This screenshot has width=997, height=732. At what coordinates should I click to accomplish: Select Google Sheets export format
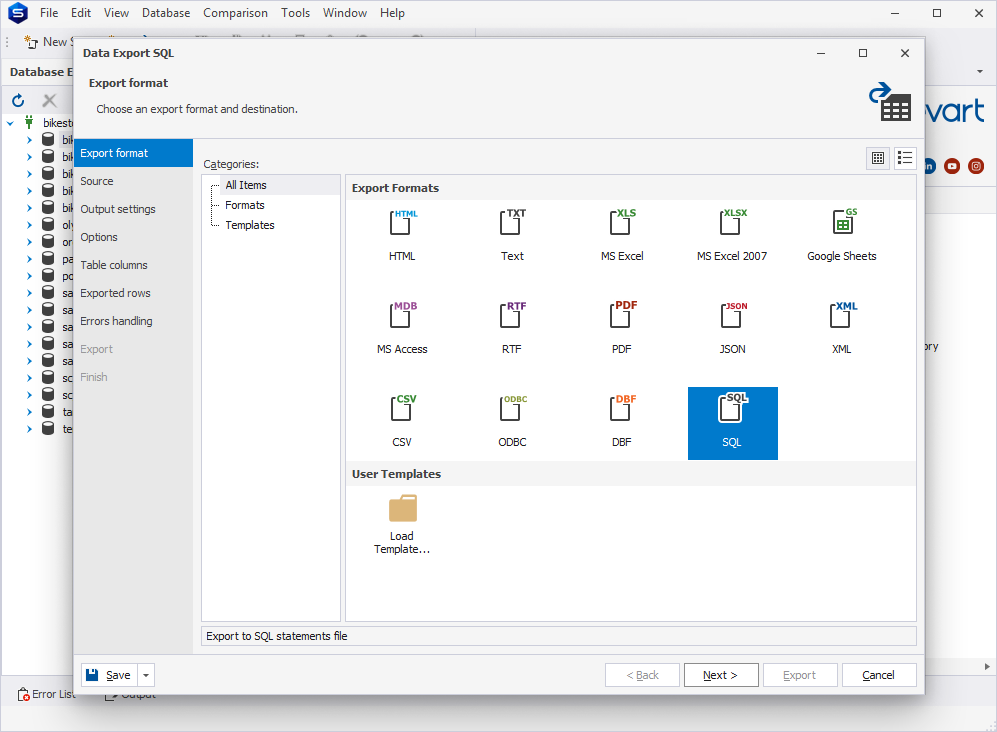(842, 235)
